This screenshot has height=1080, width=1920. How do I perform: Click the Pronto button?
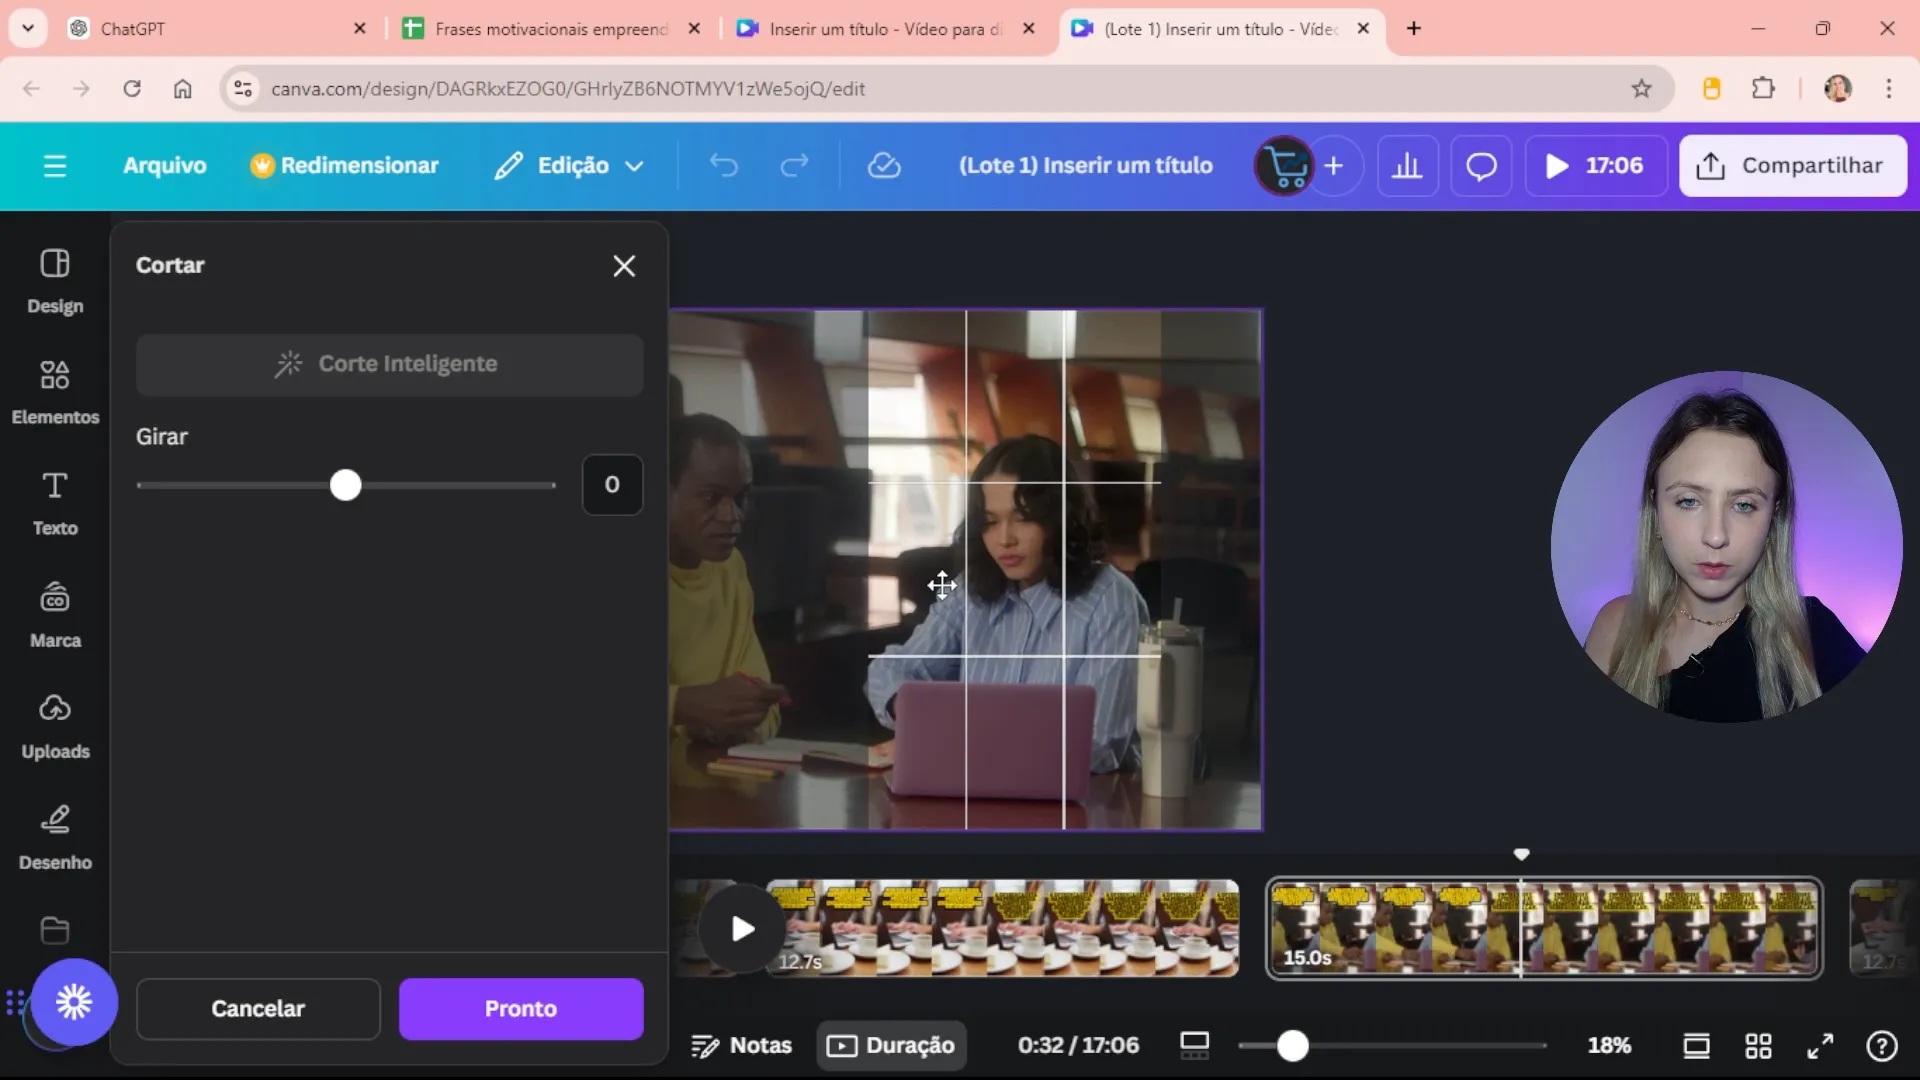pos(520,1009)
